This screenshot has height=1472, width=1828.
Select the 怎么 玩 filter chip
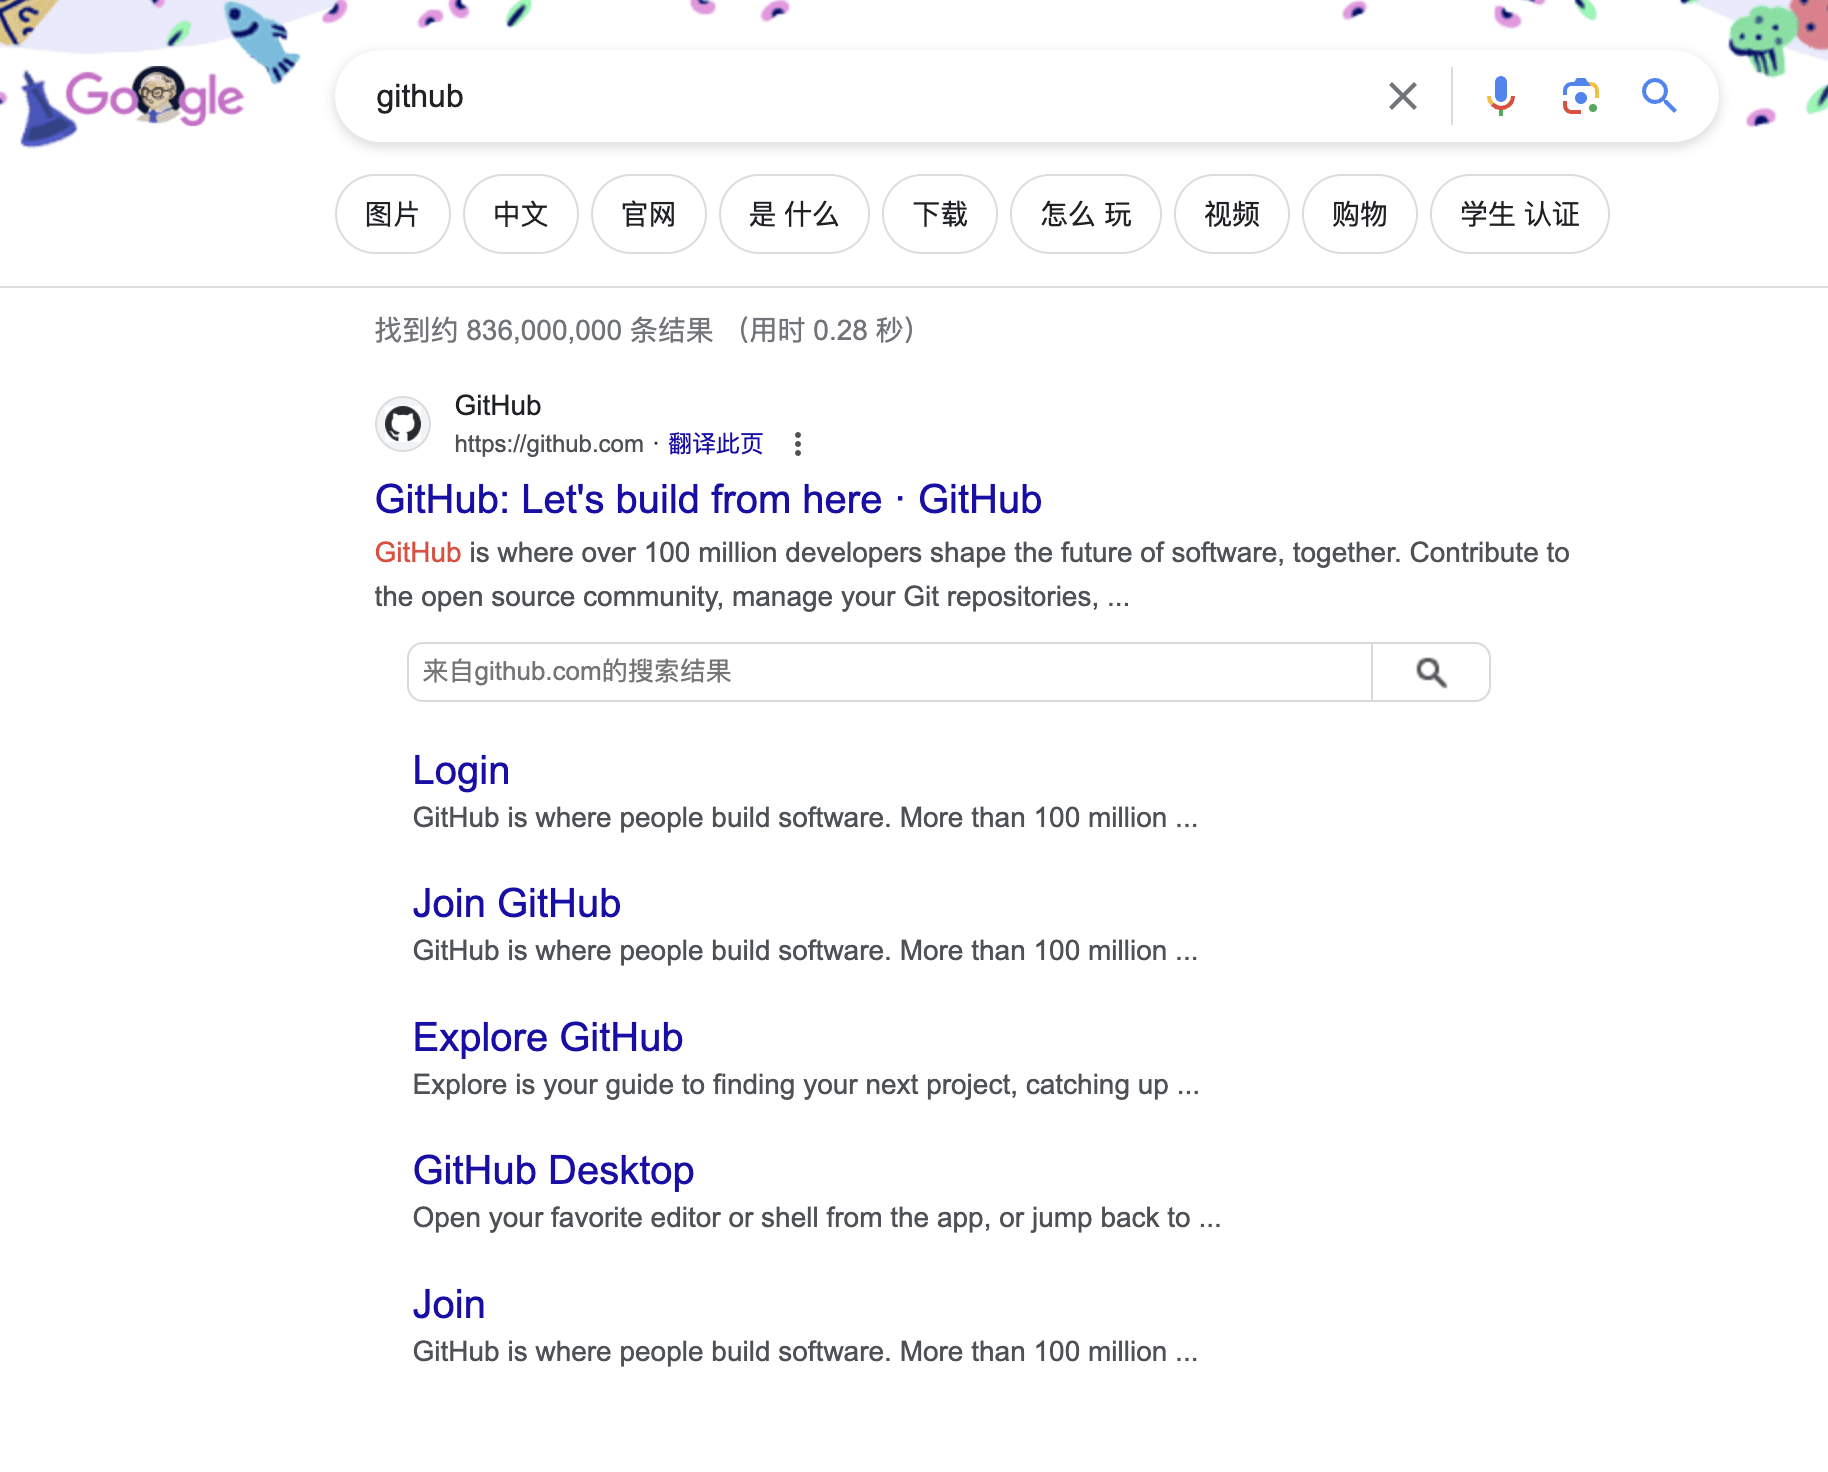click(x=1086, y=214)
